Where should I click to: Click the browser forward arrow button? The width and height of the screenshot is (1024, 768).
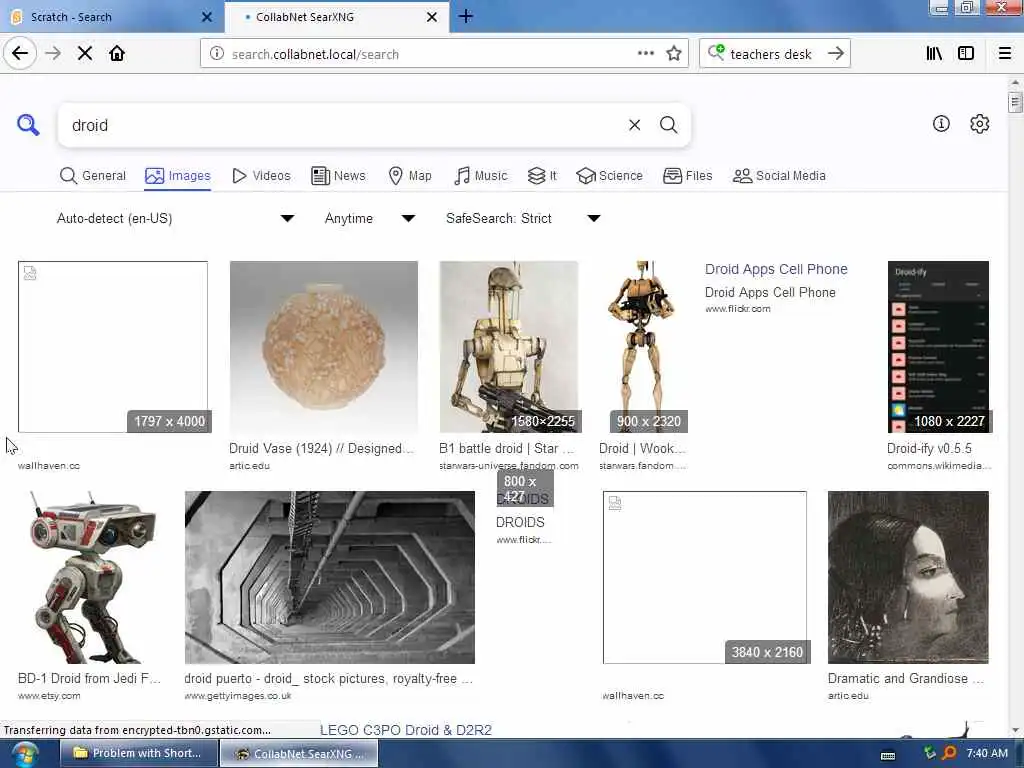[53, 54]
